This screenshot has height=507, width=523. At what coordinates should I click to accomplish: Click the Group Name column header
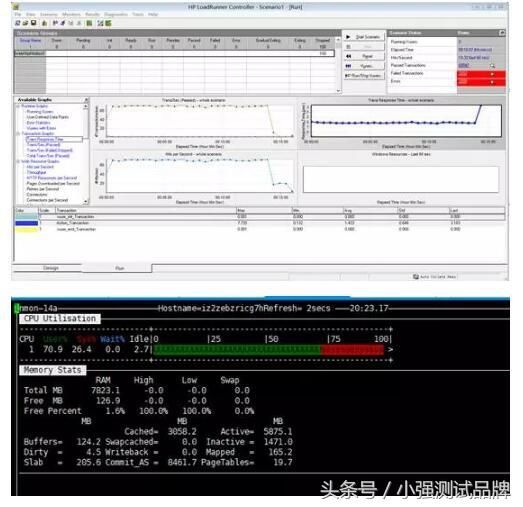(x=30, y=40)
